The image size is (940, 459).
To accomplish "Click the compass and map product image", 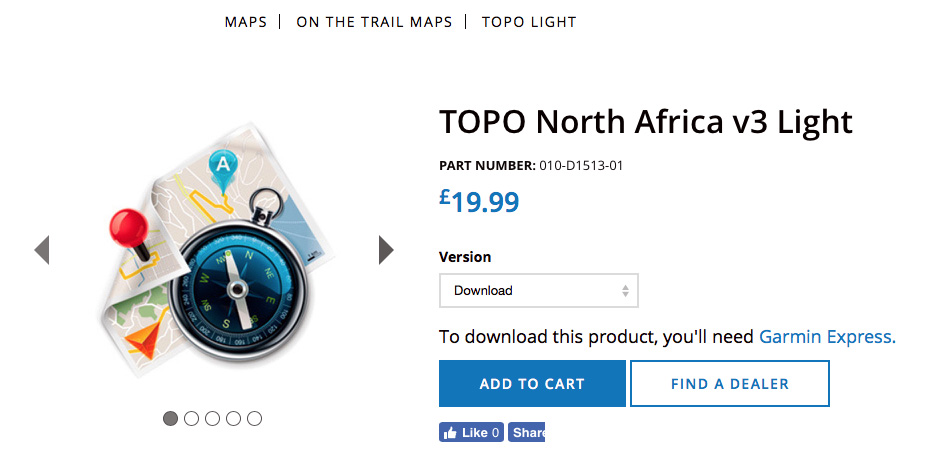I will 215,250.
